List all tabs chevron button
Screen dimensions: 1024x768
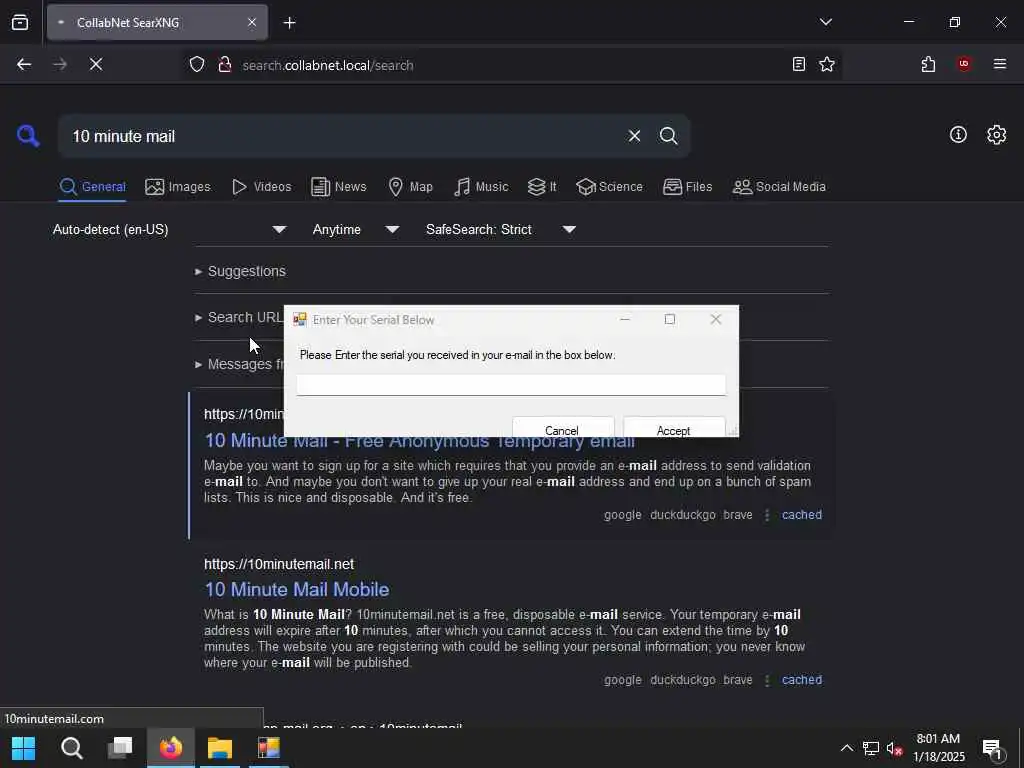pyautogui.click(x=825, y=22)
